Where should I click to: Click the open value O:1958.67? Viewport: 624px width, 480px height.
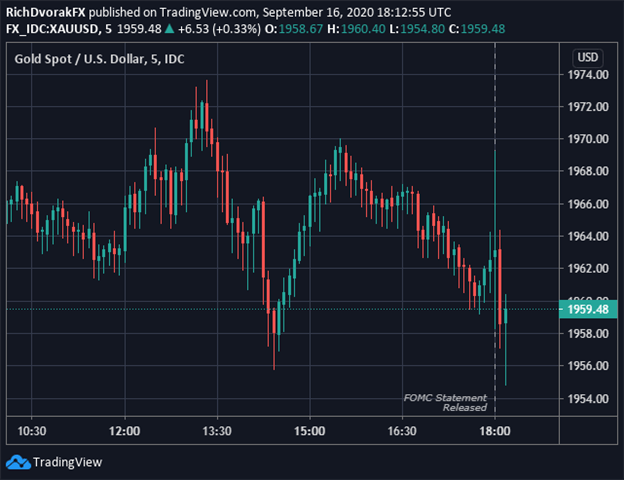coord(294,29)
